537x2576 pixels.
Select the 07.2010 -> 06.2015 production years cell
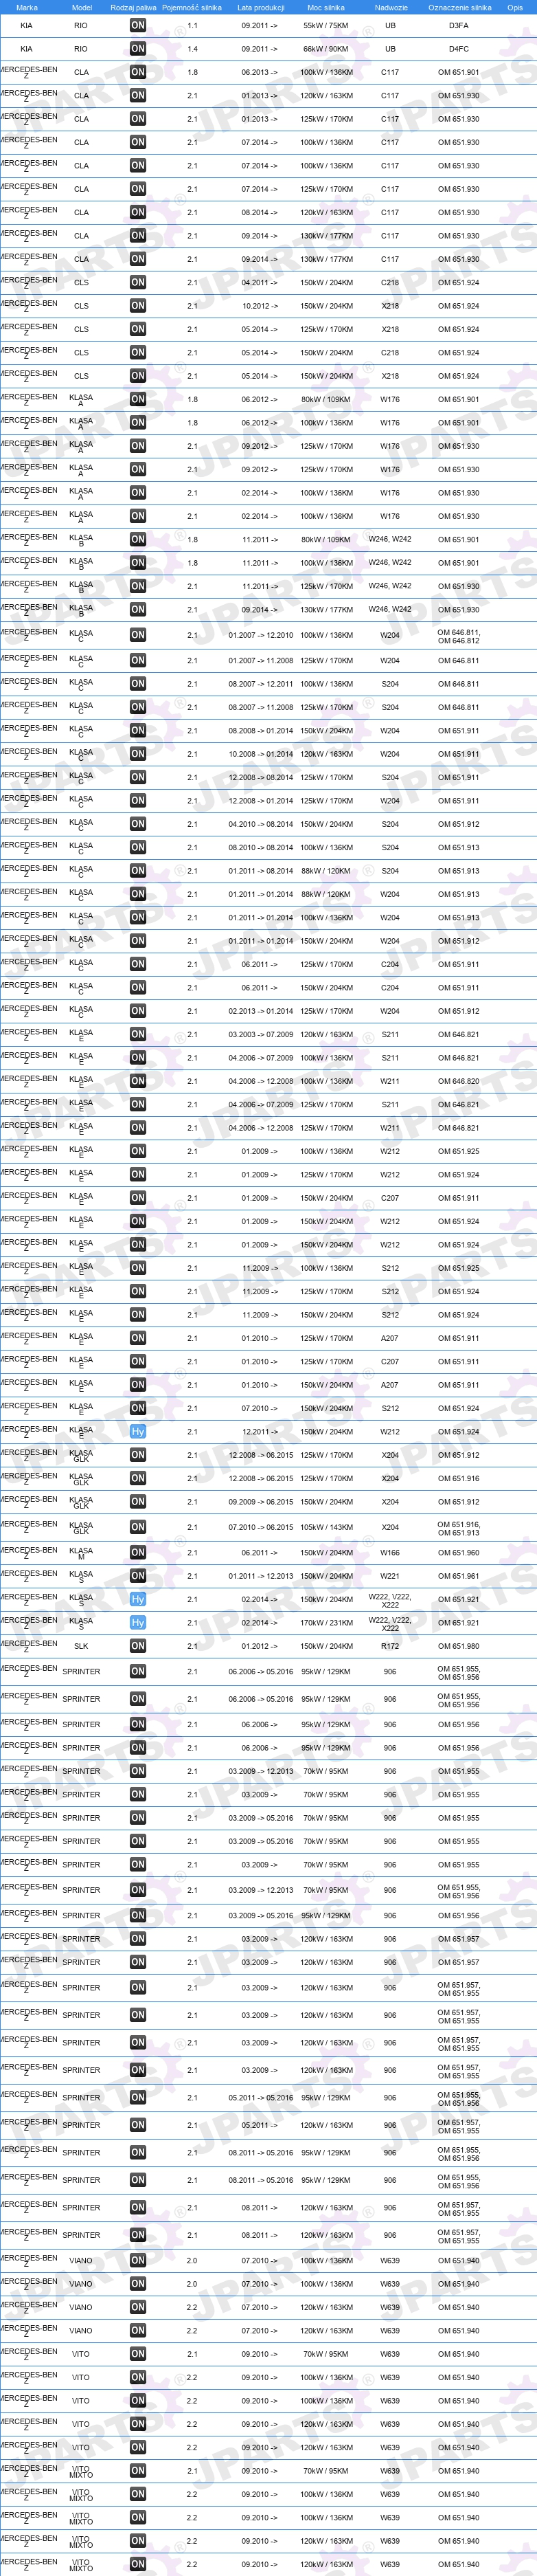click(x=260, y=1527)
